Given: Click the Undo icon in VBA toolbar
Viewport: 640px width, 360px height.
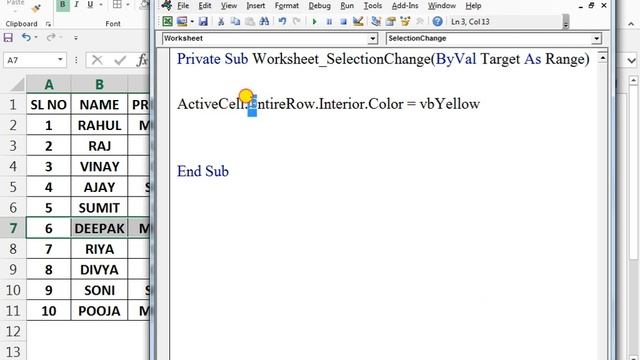Looking at the screenshot, I should point(282,22).
